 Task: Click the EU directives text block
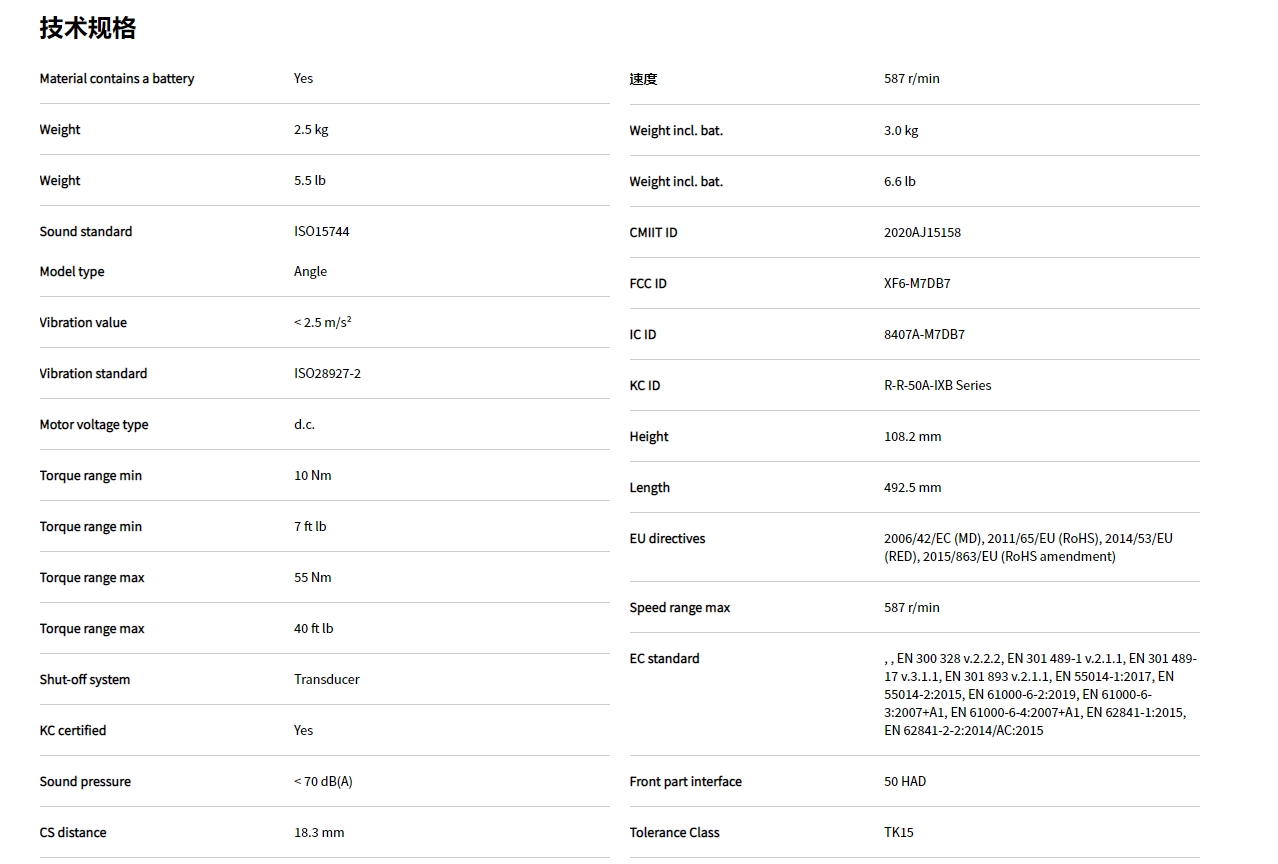click(1028, 547)
